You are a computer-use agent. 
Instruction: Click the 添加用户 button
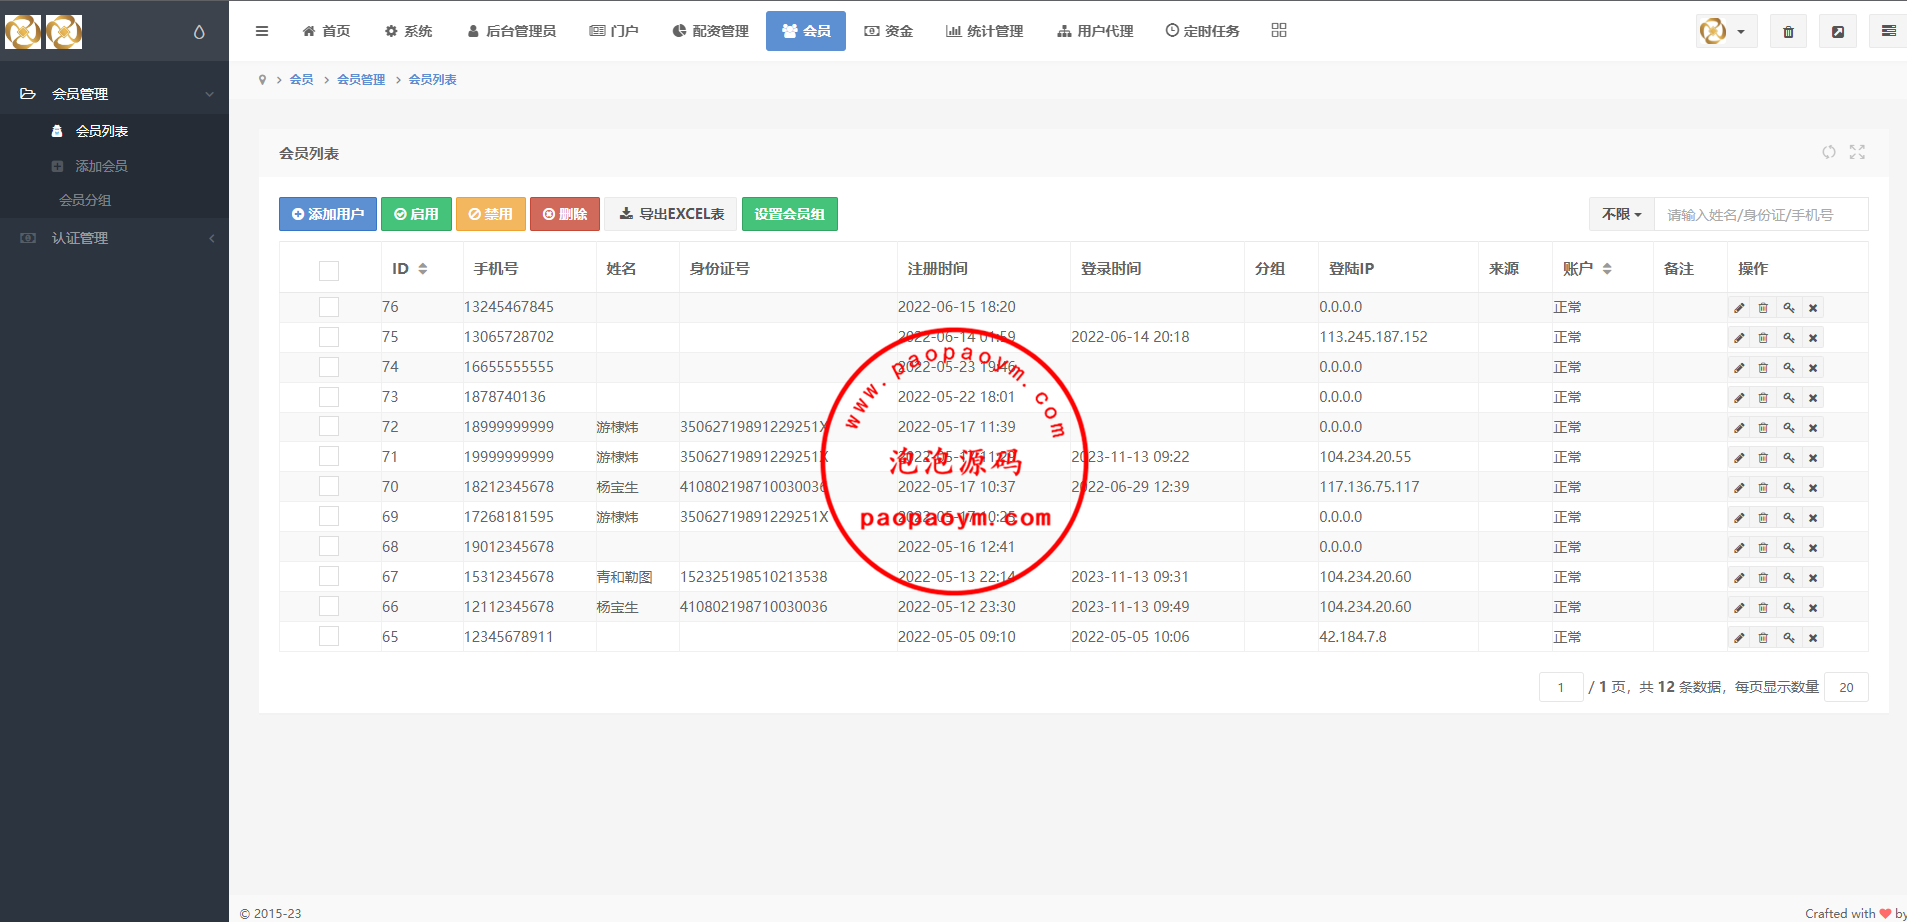tap(328, 214)
